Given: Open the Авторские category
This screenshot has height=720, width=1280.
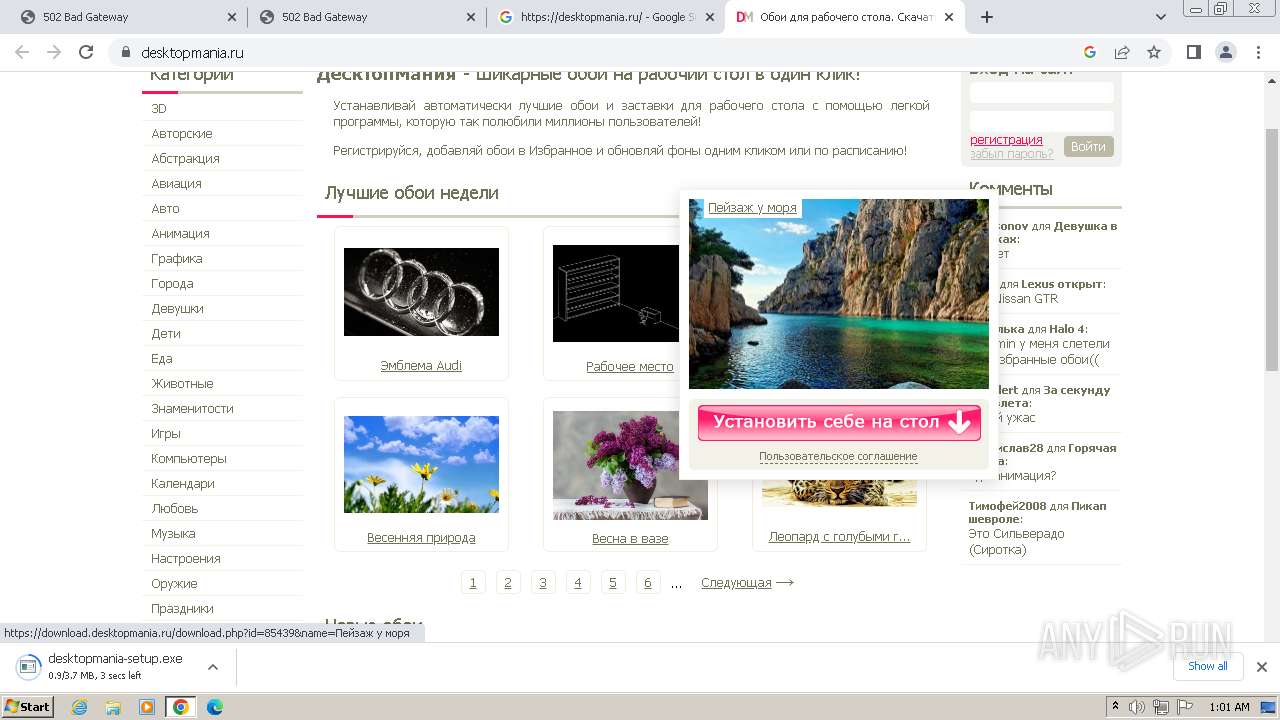Looking at the screenshot, I should tap(182, 133).
